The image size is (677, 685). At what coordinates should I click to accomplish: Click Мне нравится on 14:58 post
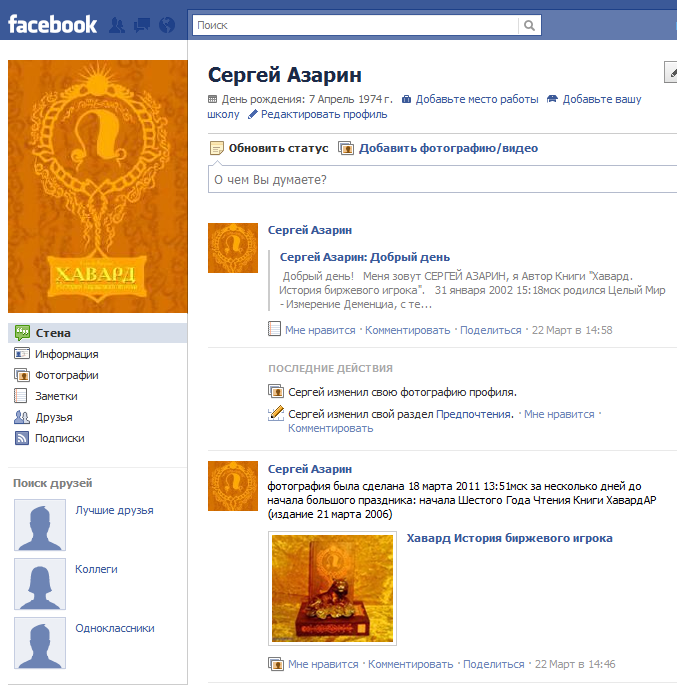[320, 330]
